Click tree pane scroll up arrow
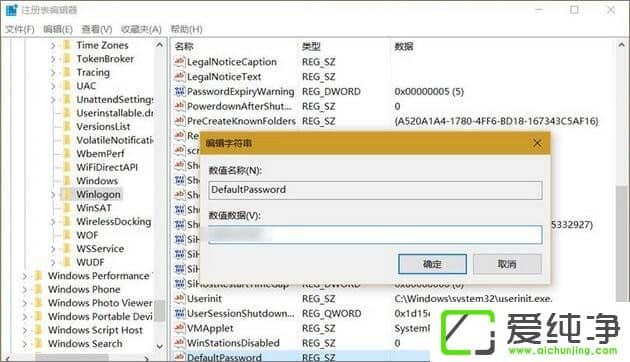 tap(160, 45)
